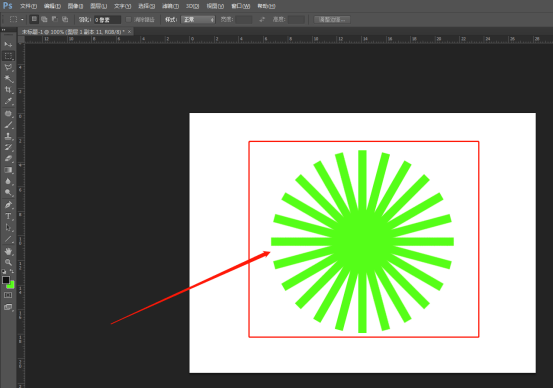Select the Crop tool
The image size is (554, 388).
(8, 90)
